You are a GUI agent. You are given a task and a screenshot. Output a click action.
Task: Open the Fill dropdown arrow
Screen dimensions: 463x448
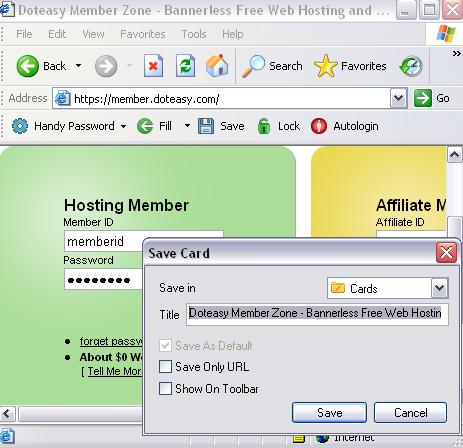[x=187, y=126]
